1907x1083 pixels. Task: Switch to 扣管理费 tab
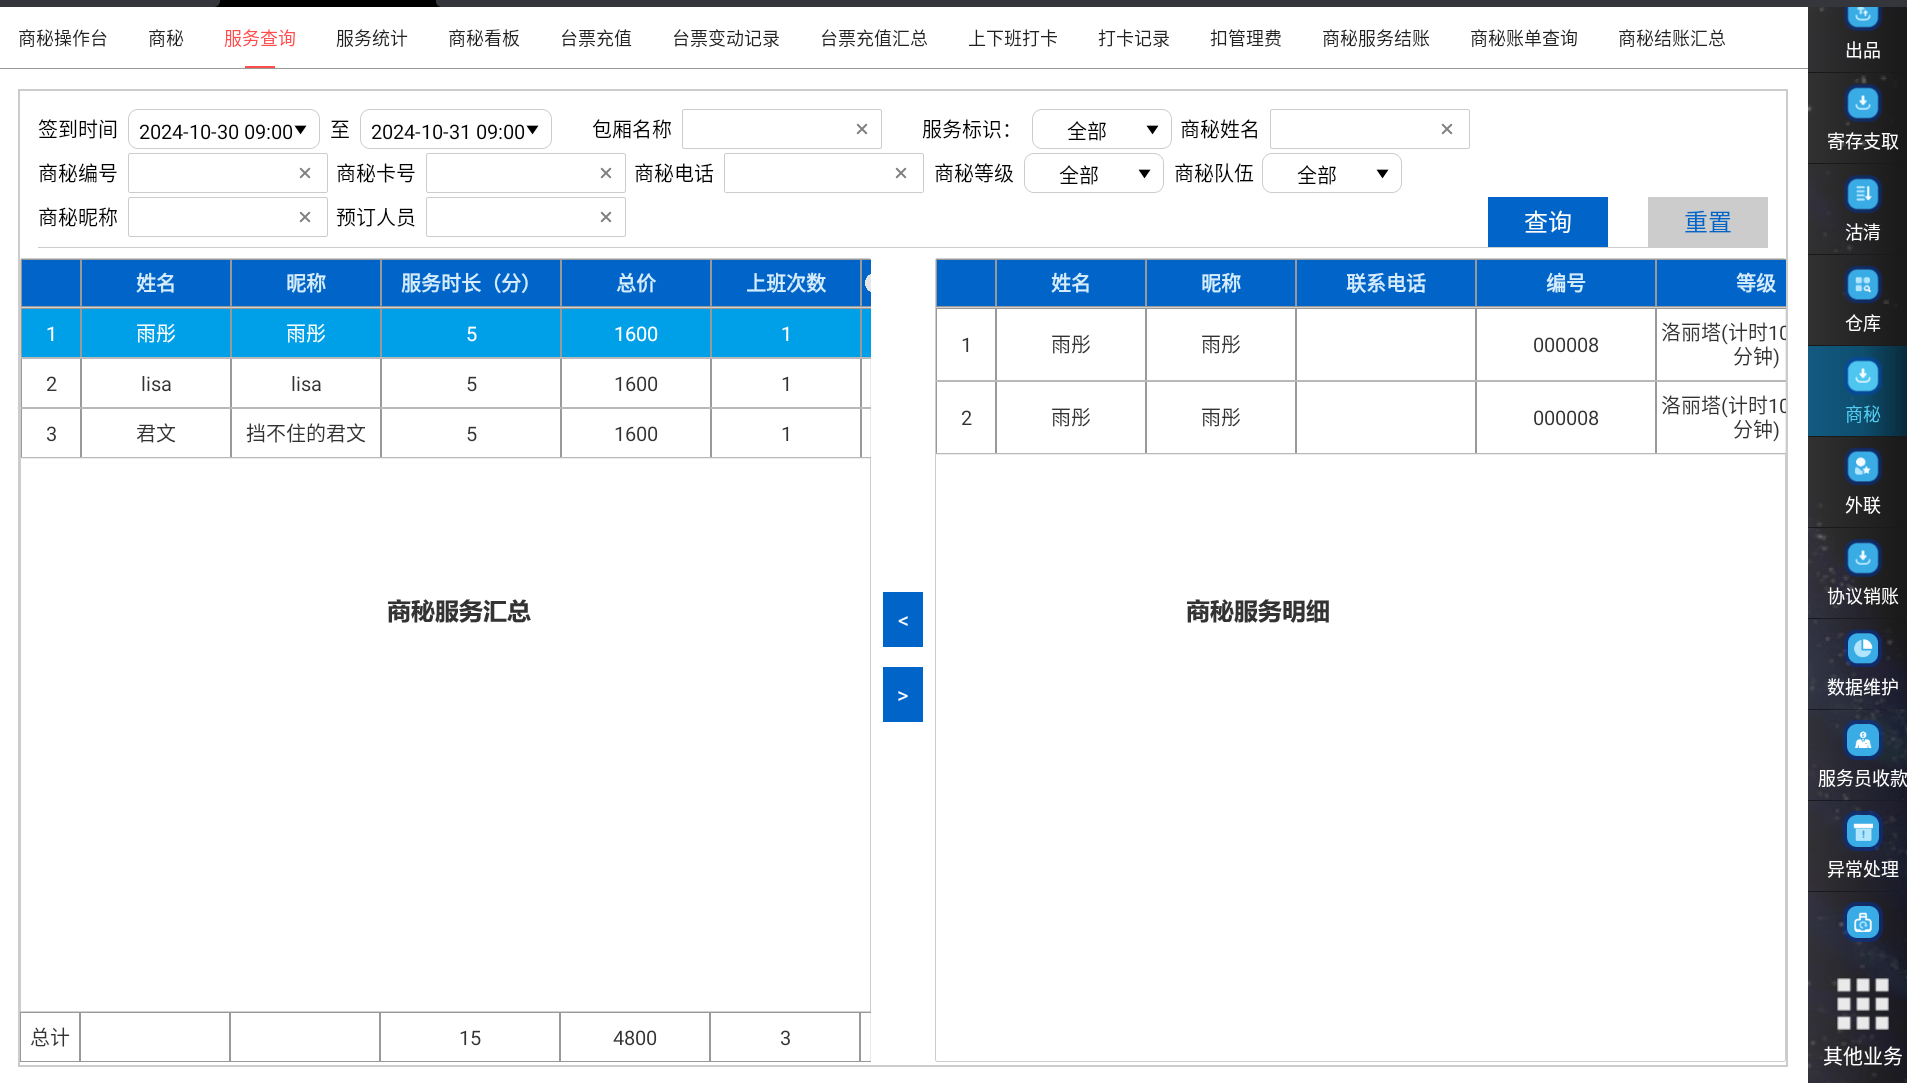click(x=1246, y=38)
